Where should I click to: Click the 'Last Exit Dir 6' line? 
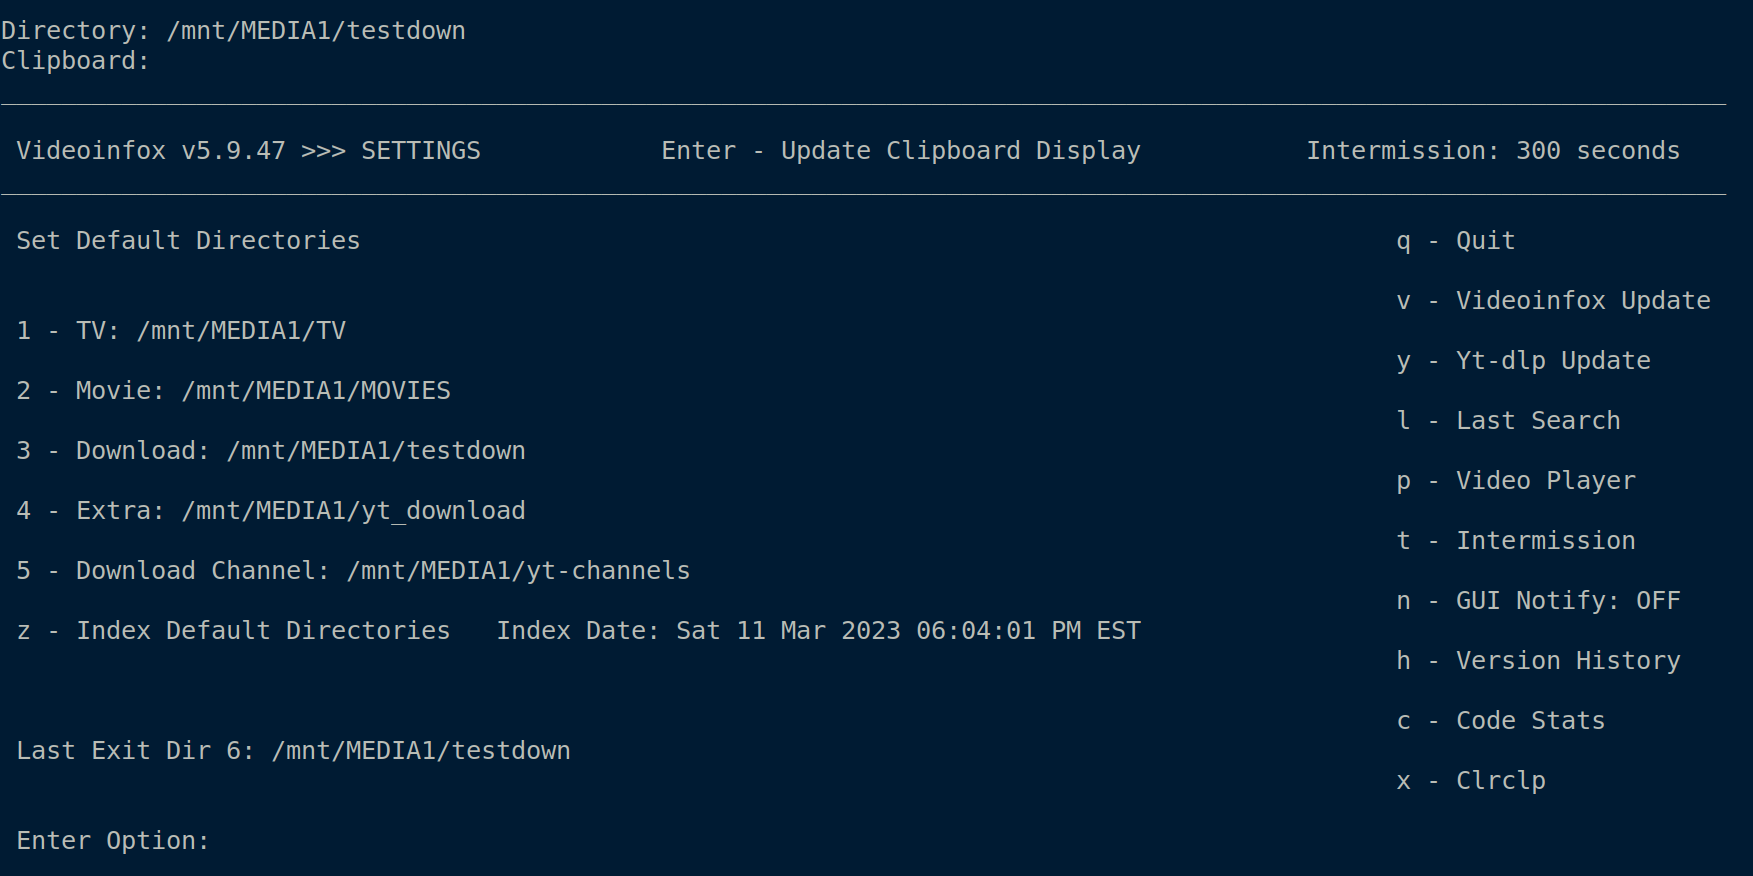tap(294, 751)
